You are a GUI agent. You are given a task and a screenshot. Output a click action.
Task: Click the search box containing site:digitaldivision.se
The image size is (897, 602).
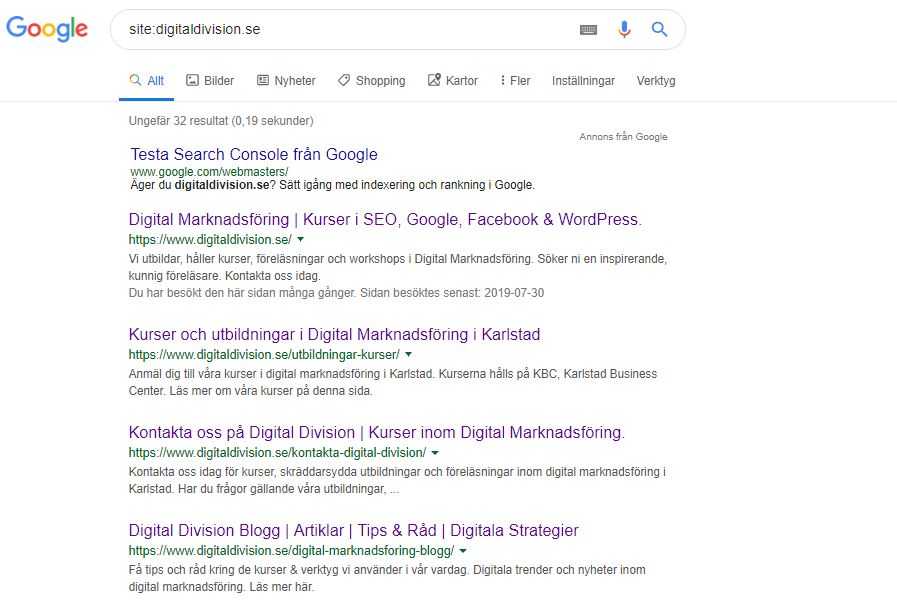(343, 29)
